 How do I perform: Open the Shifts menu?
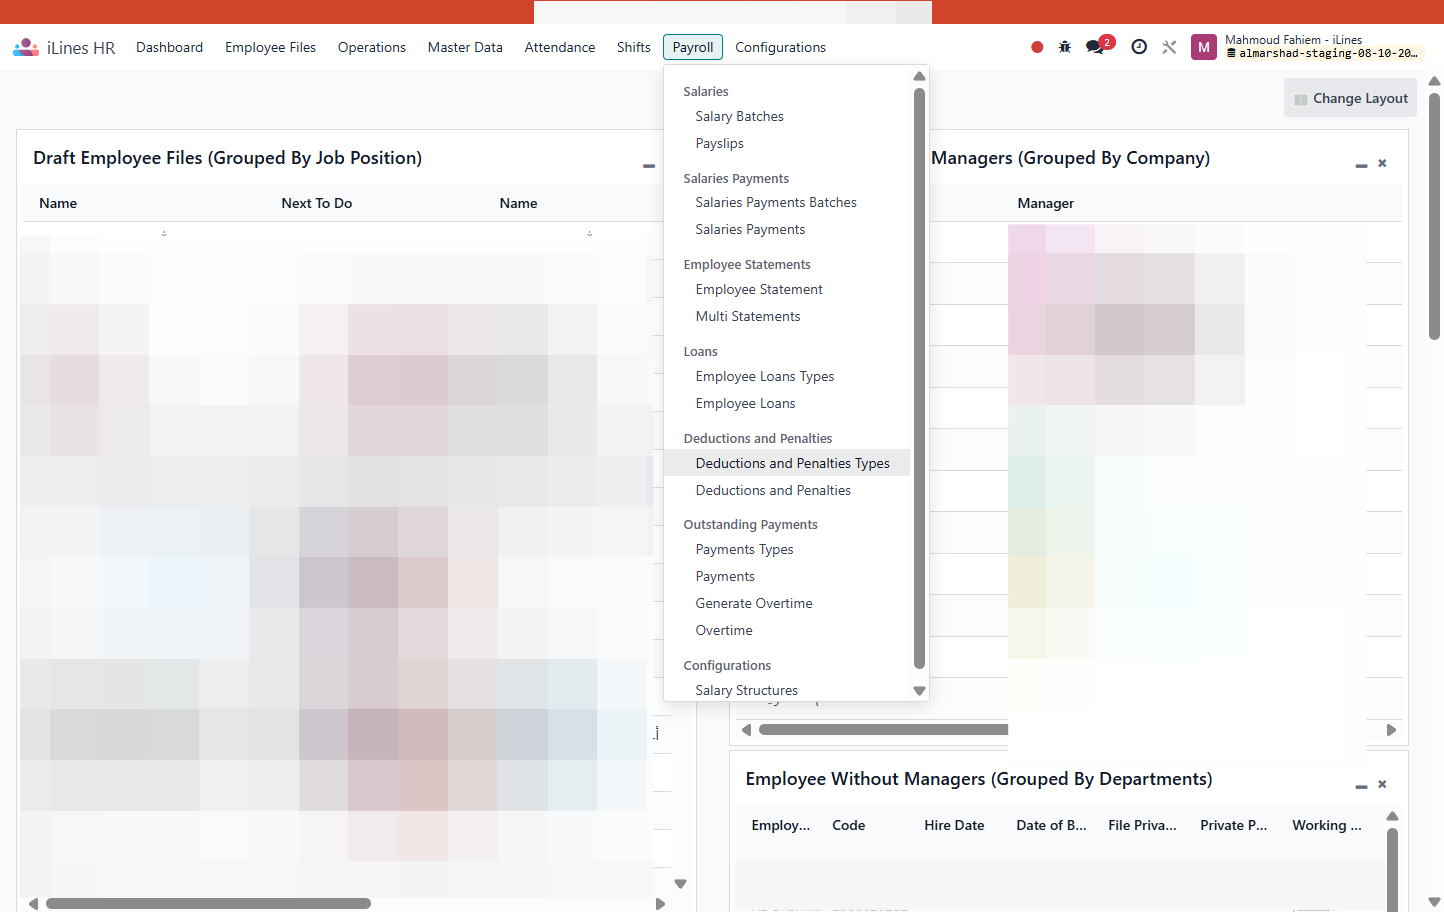(x=634, y=47)
